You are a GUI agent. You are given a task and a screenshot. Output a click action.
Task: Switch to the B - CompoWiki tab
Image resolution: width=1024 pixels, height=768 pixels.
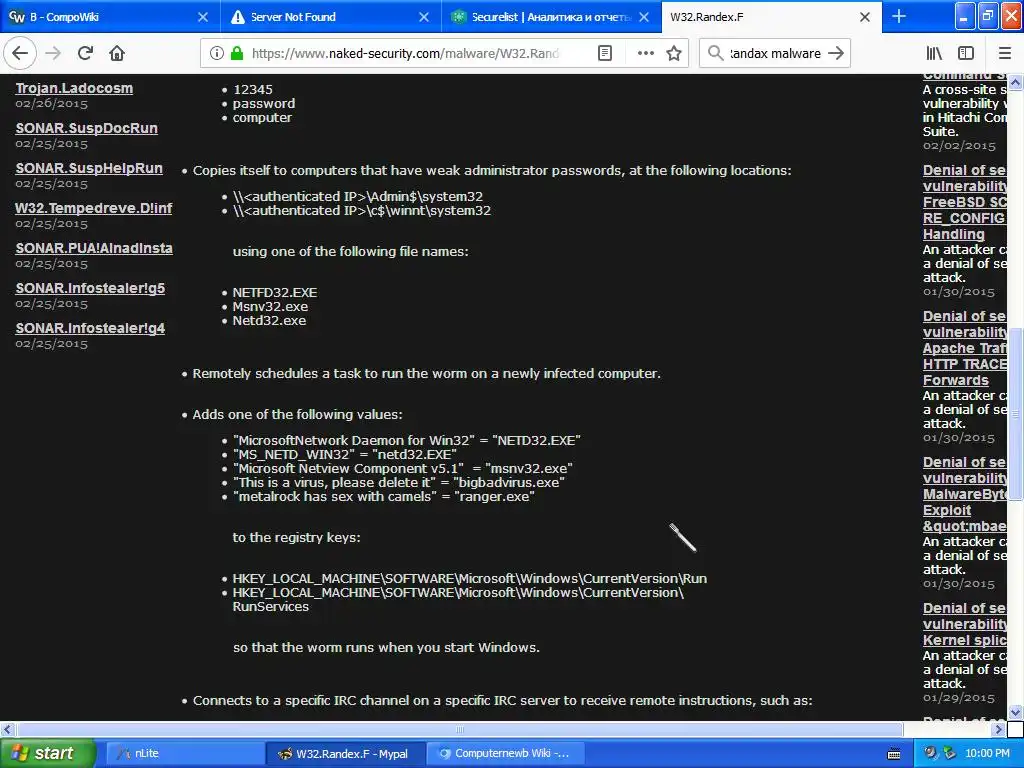tap(110, 17)
